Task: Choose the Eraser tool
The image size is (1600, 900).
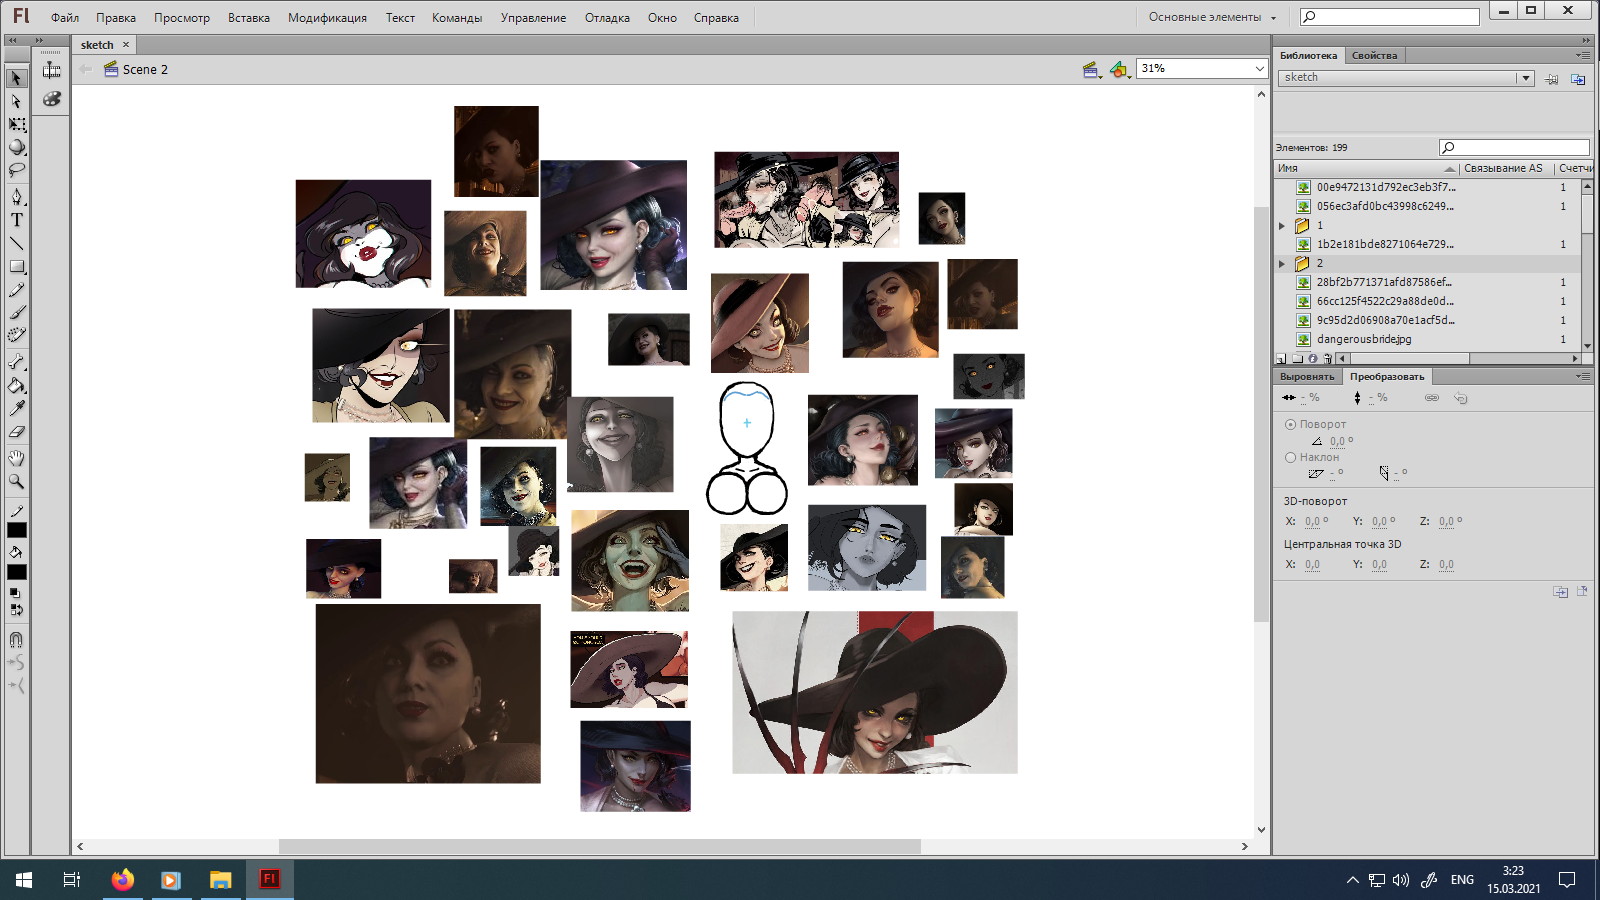Action: [x=16, y=432]
